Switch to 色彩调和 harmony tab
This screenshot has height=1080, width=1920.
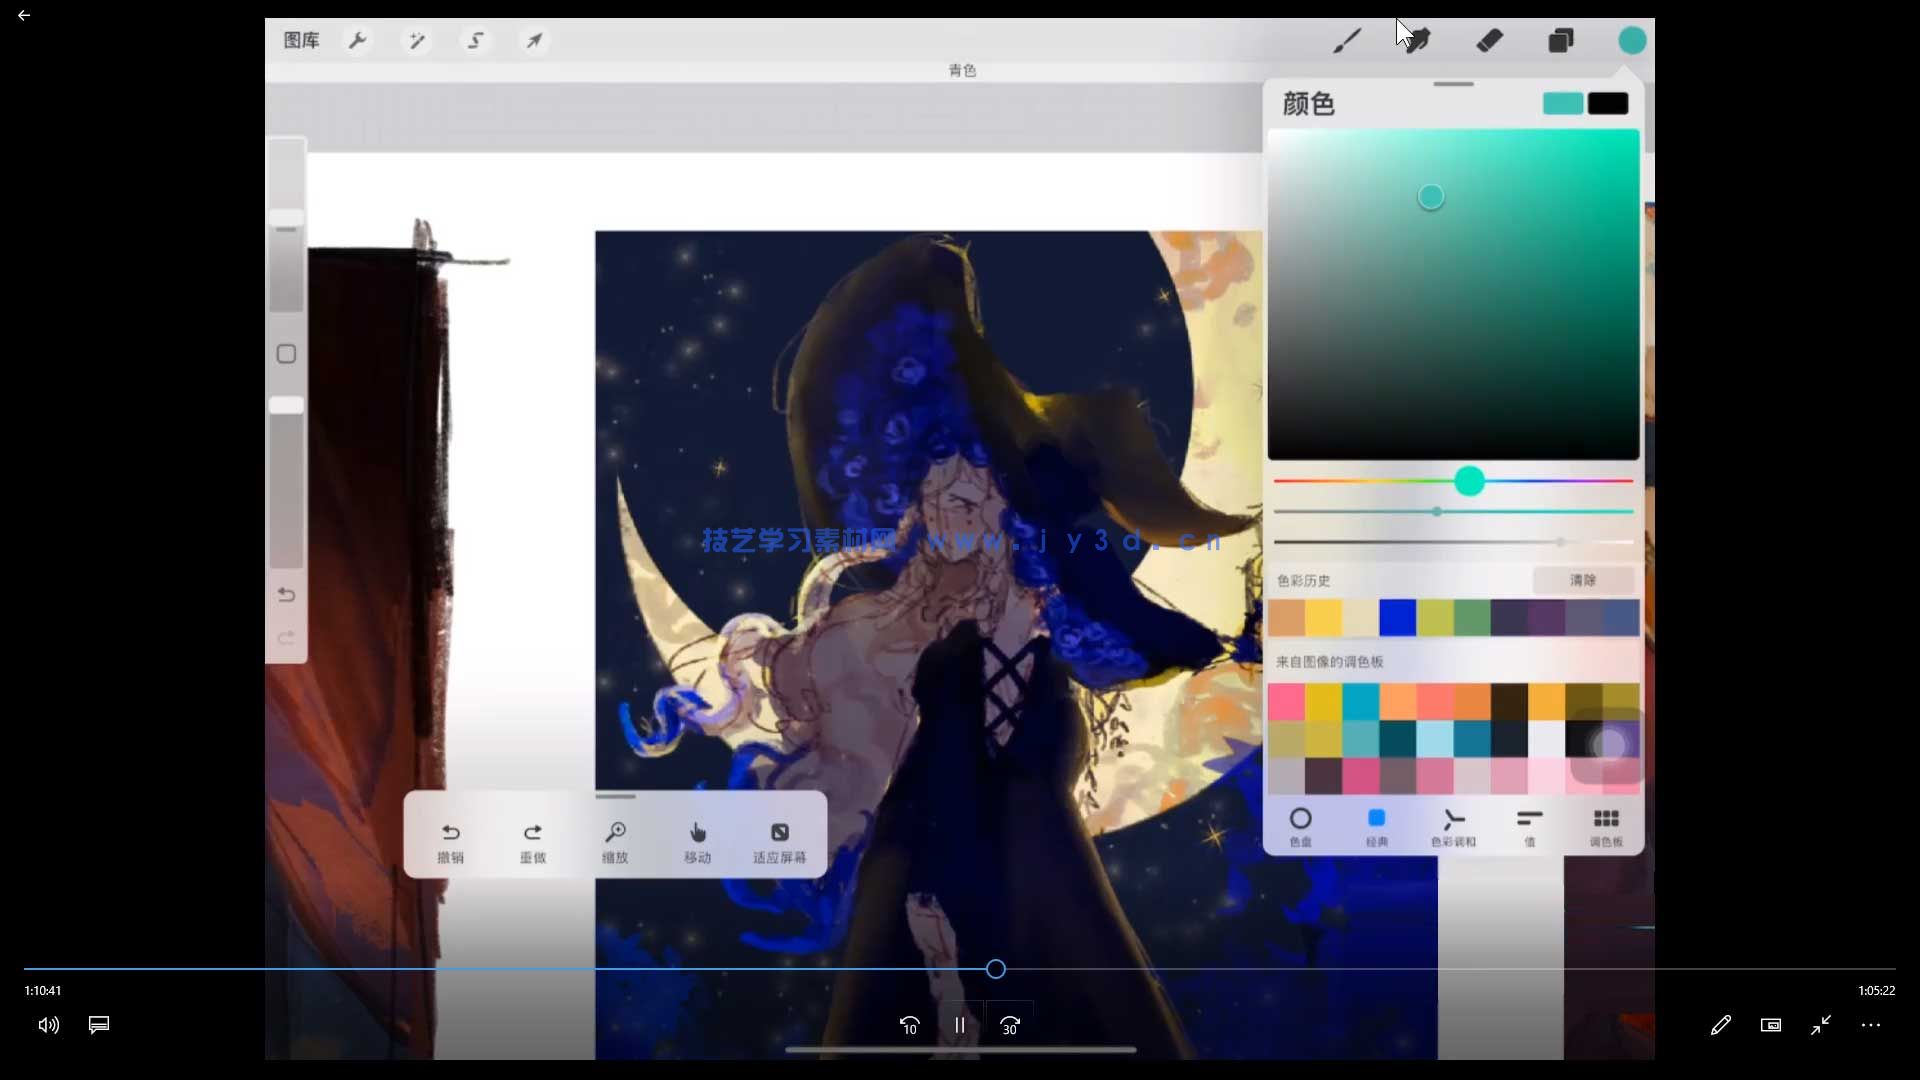1453,826
